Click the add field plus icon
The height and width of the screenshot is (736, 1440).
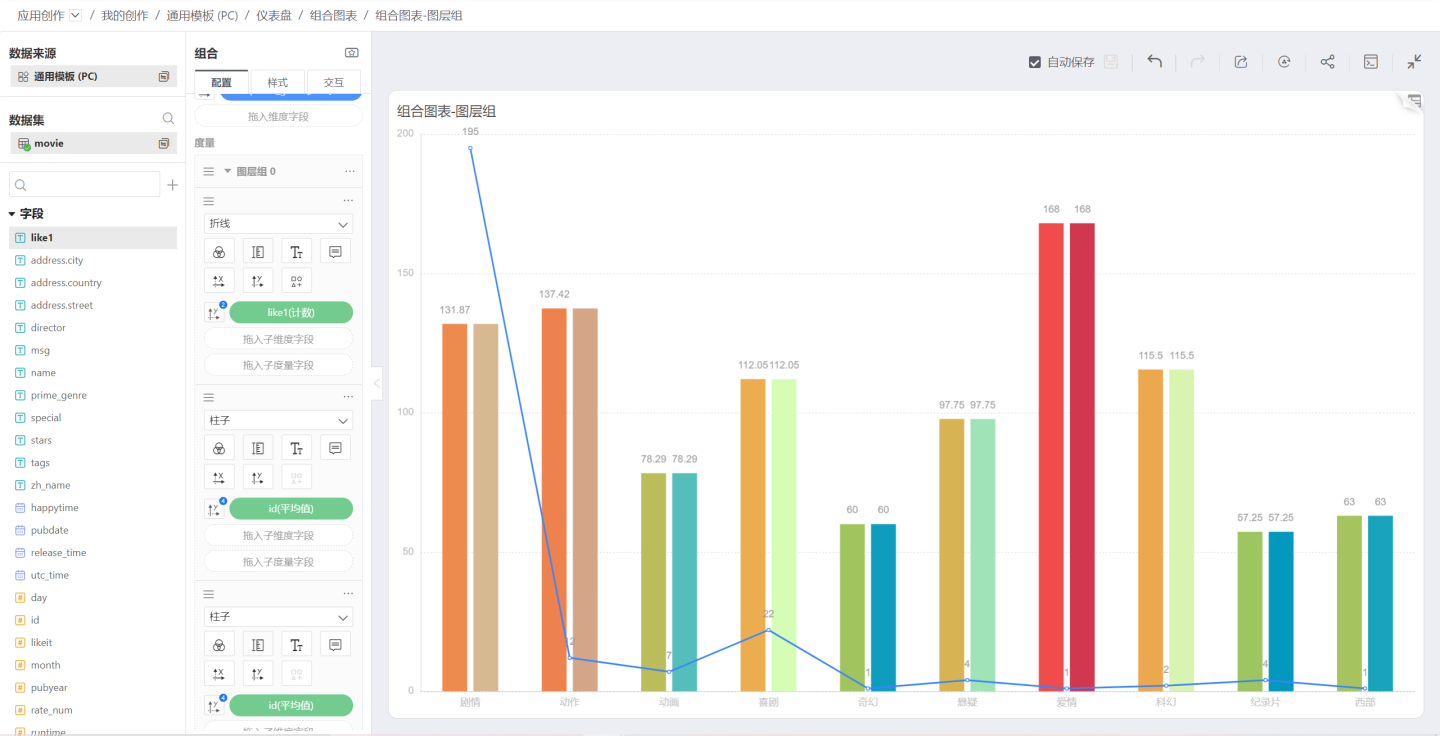(172, 185)
